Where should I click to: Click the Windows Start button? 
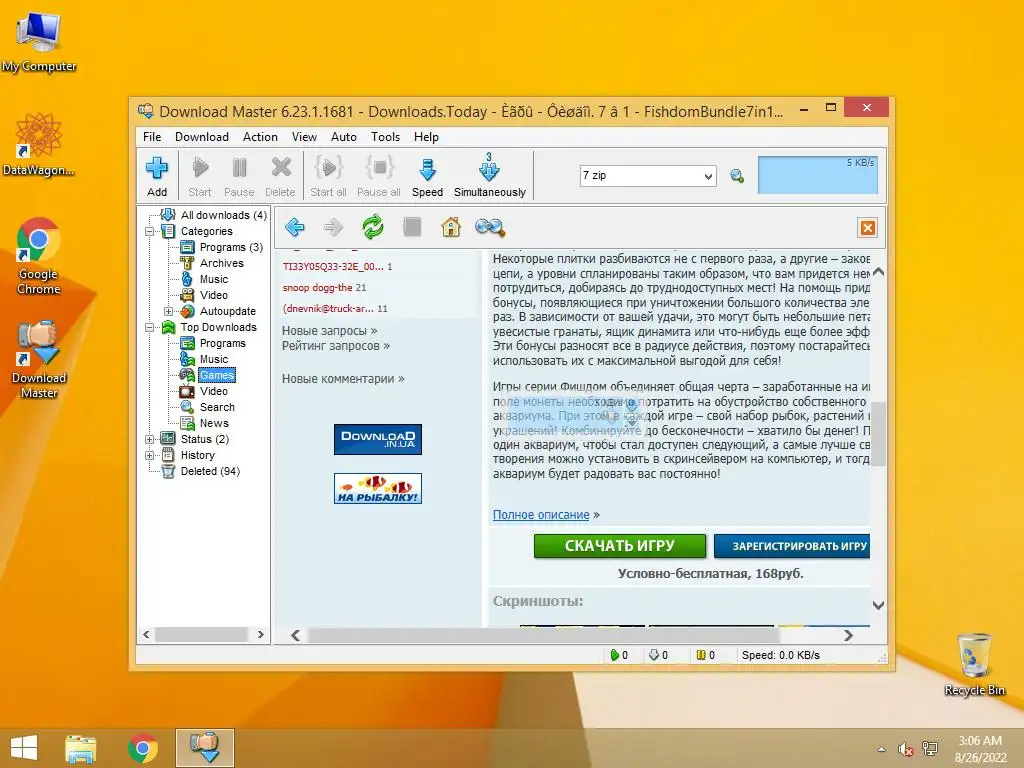point(24,748)
